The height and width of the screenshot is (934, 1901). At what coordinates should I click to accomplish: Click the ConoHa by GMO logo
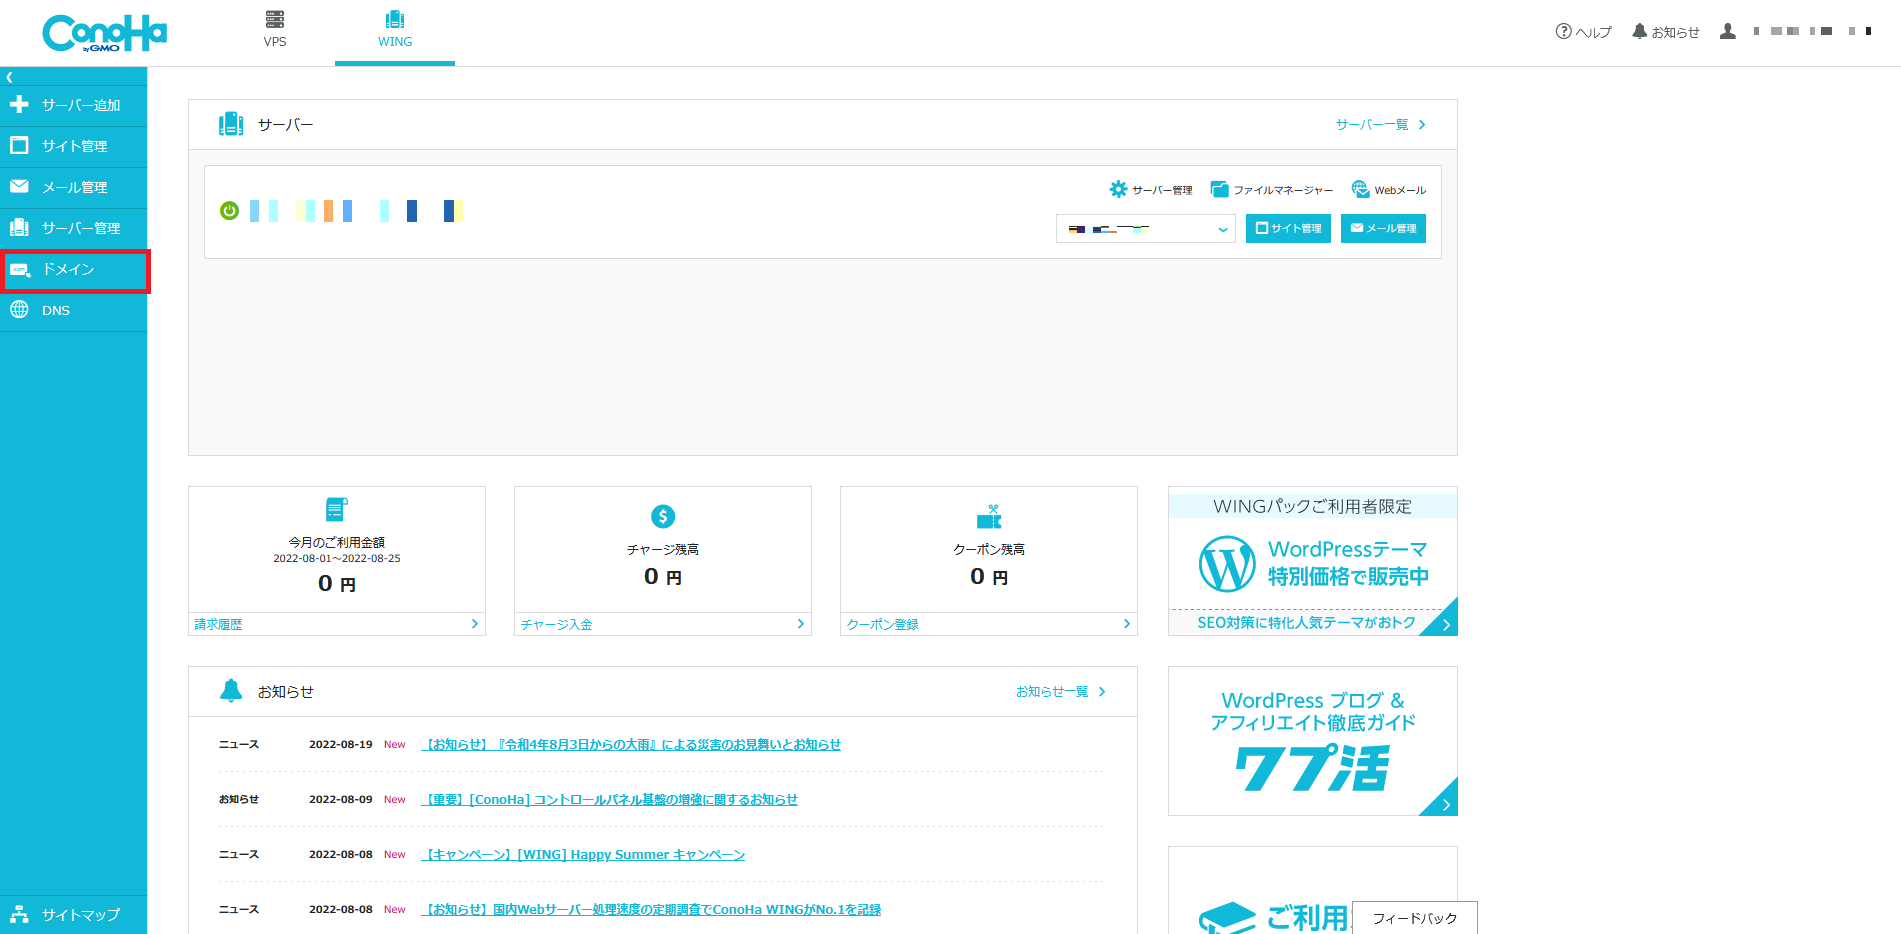click(104, 33)
